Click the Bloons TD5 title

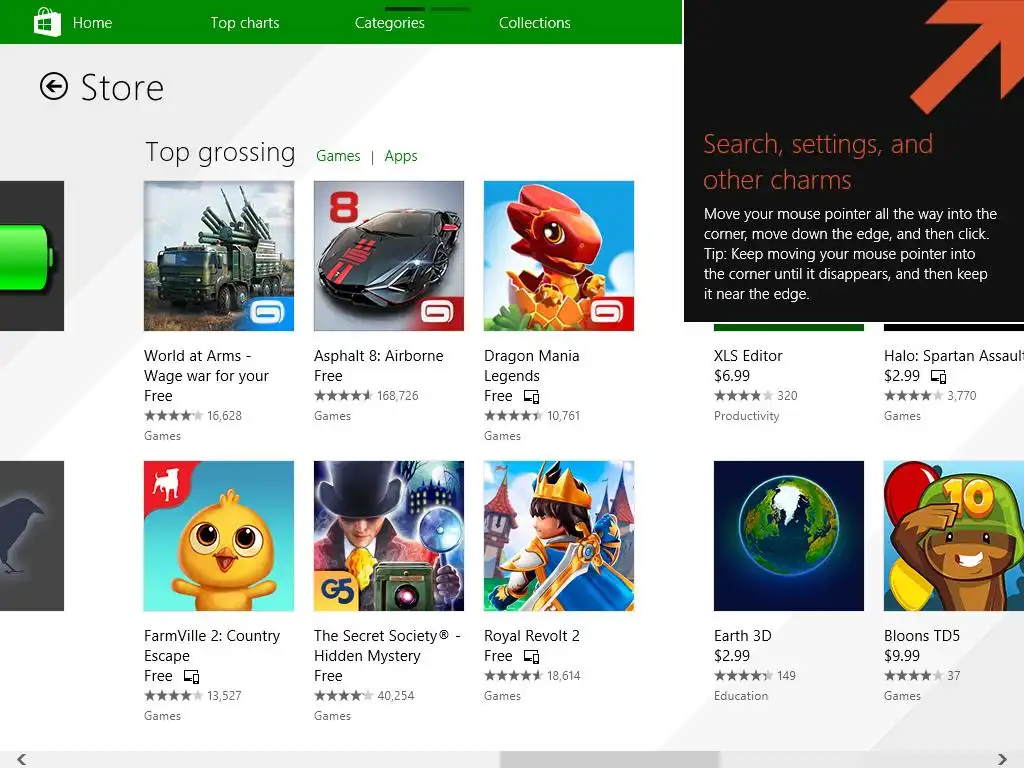coord(921,636)
